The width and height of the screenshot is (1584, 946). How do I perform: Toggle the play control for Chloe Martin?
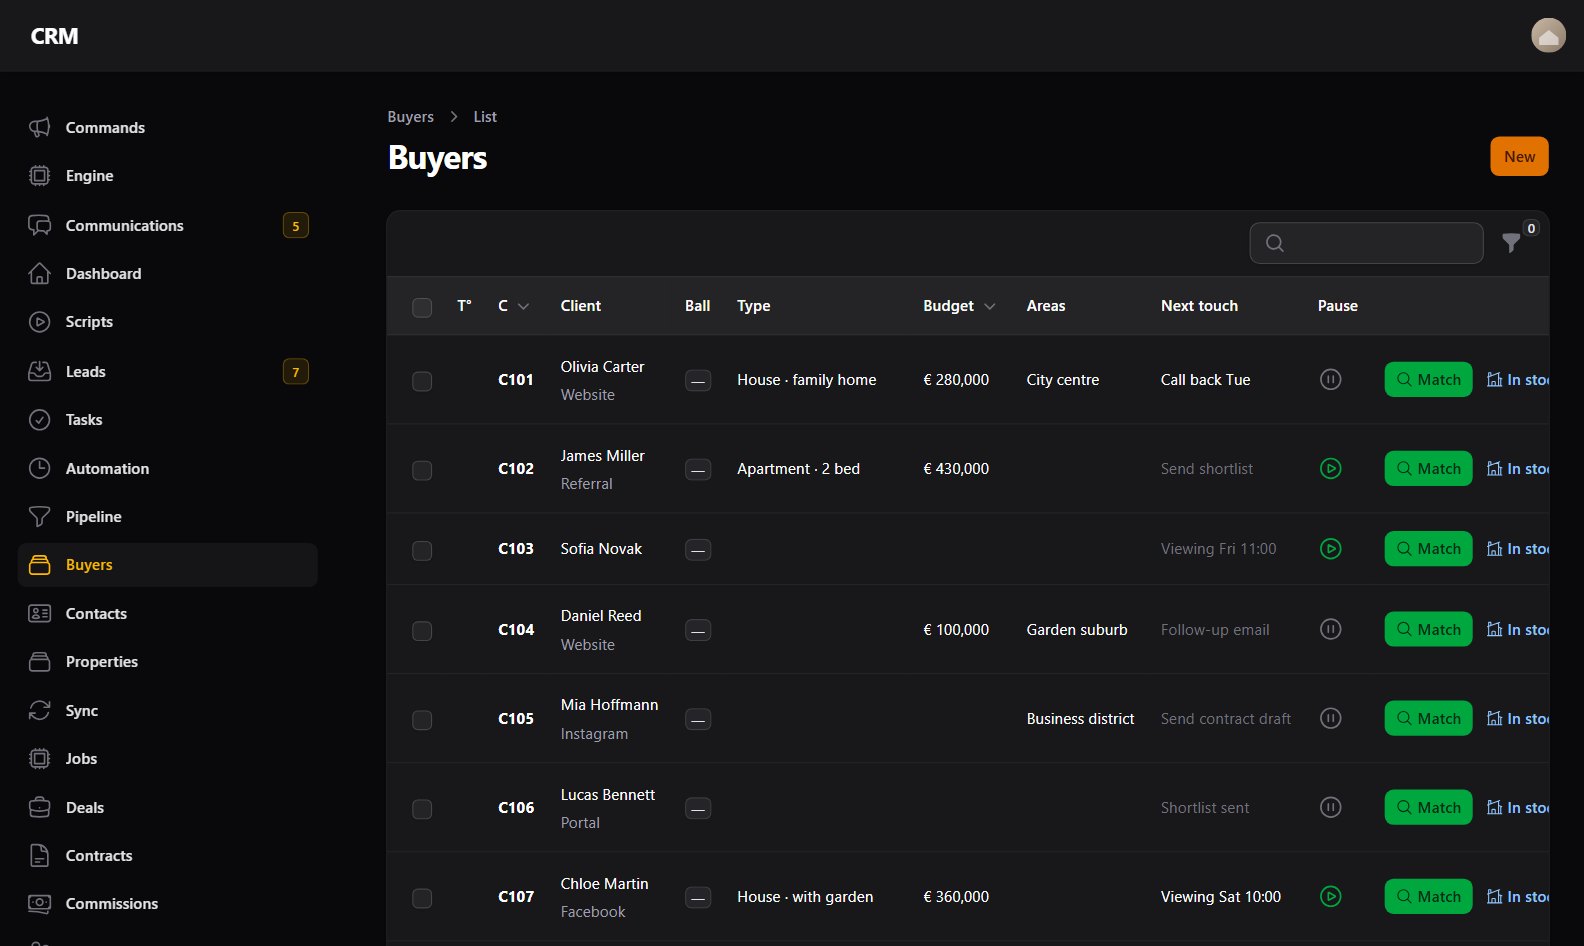click(x=1330, y=896)
